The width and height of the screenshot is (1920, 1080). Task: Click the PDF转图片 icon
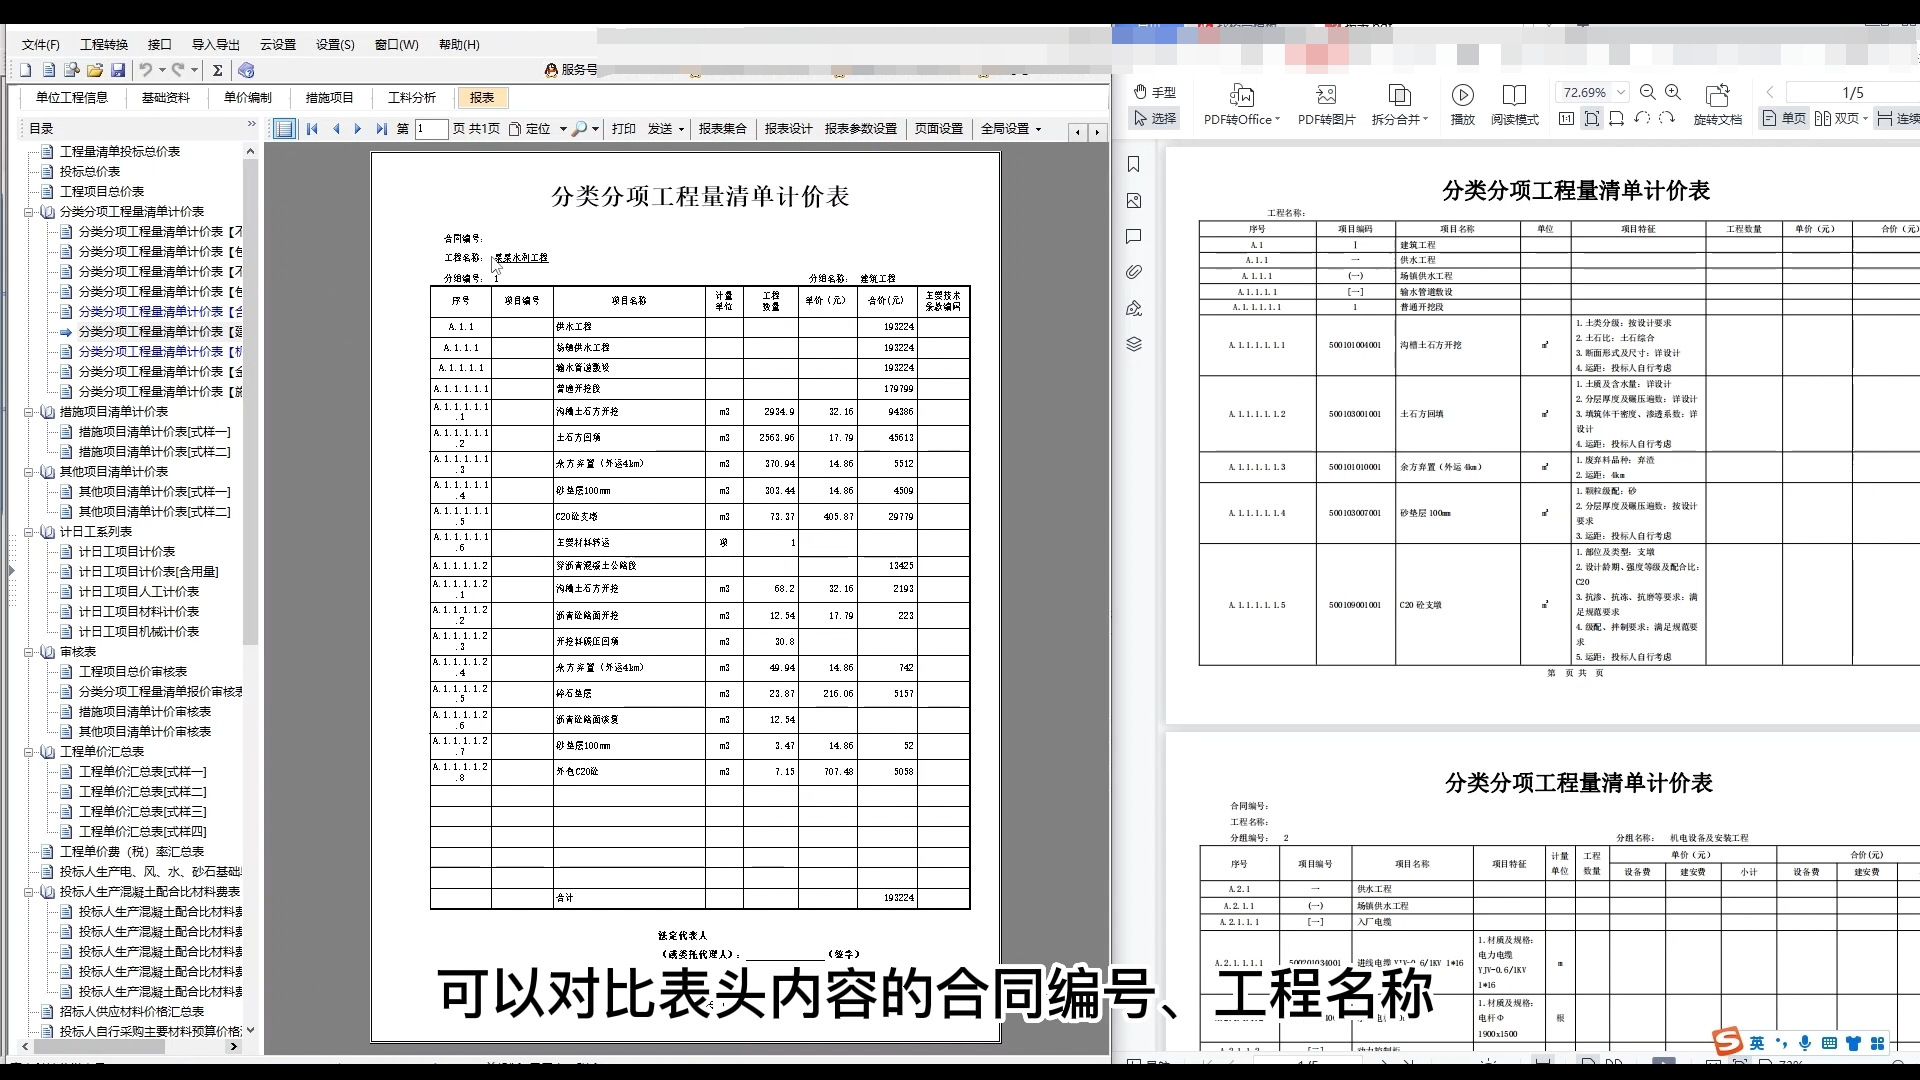(x=1326, y=105)
